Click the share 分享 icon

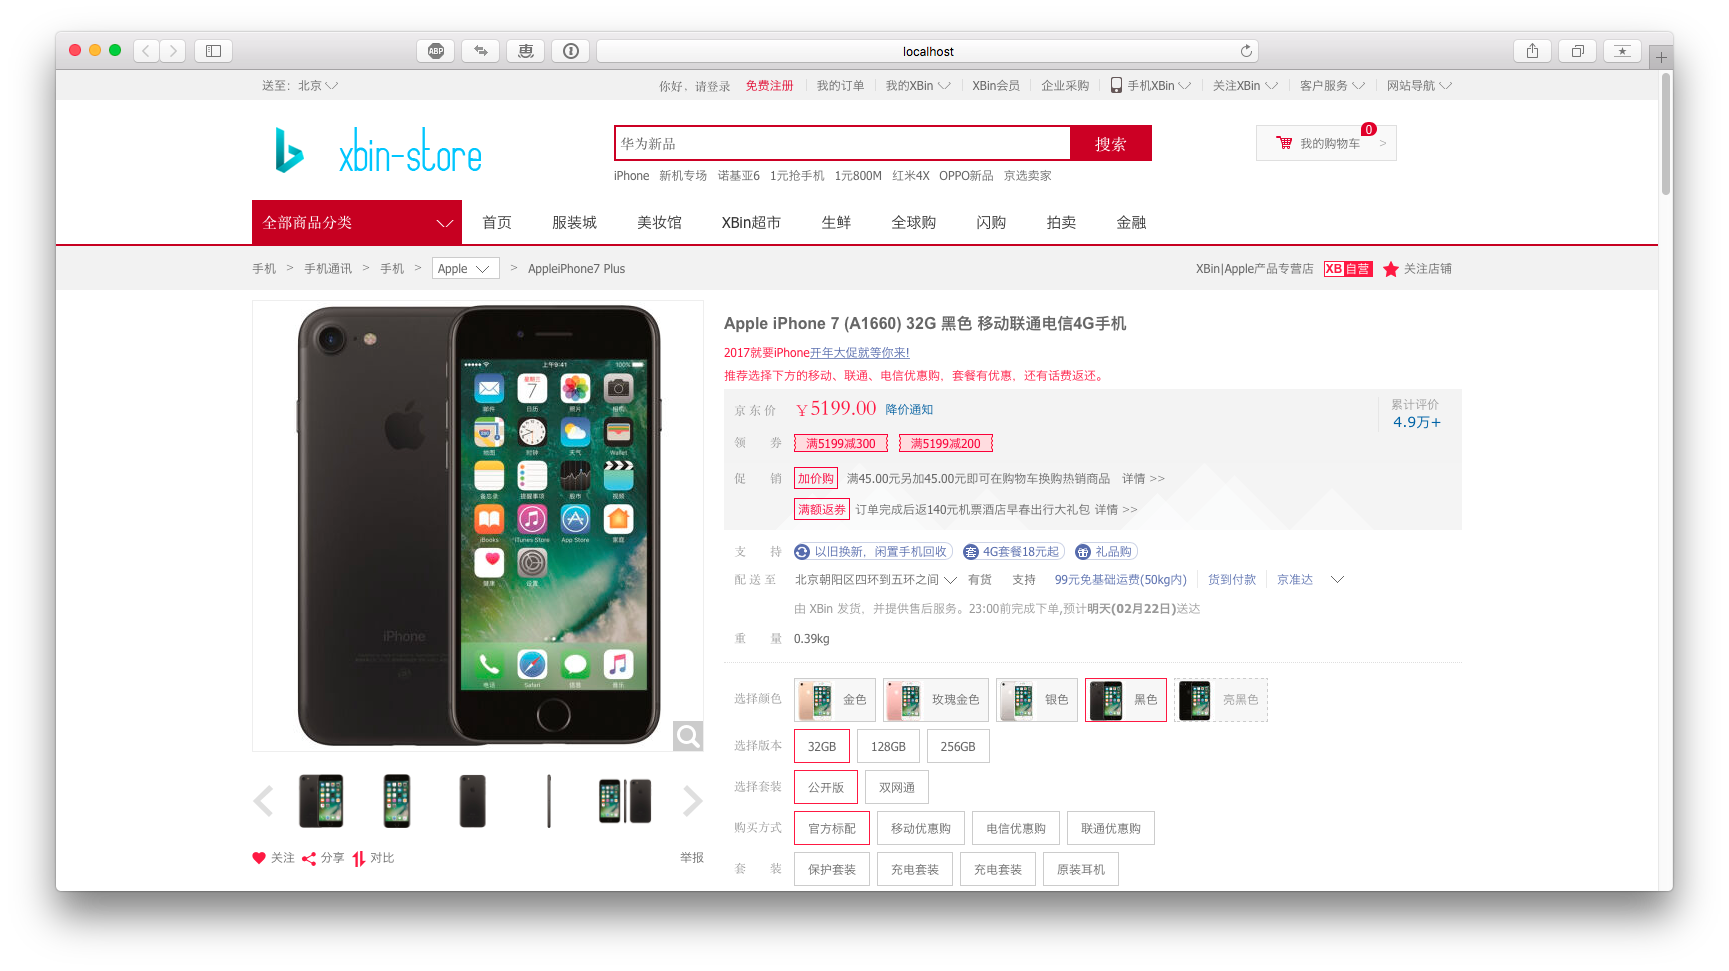coord(309,858)
